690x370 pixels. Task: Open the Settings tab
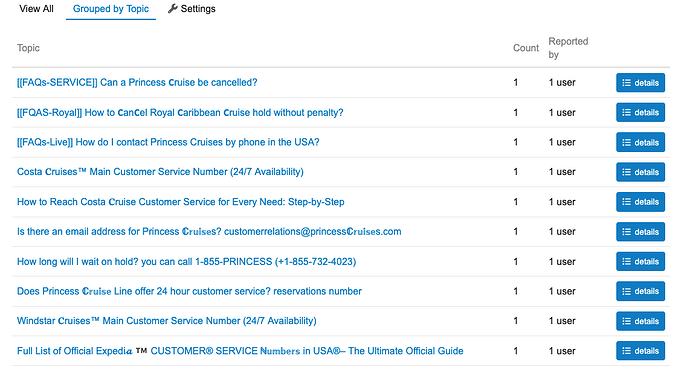pos(192,9)
